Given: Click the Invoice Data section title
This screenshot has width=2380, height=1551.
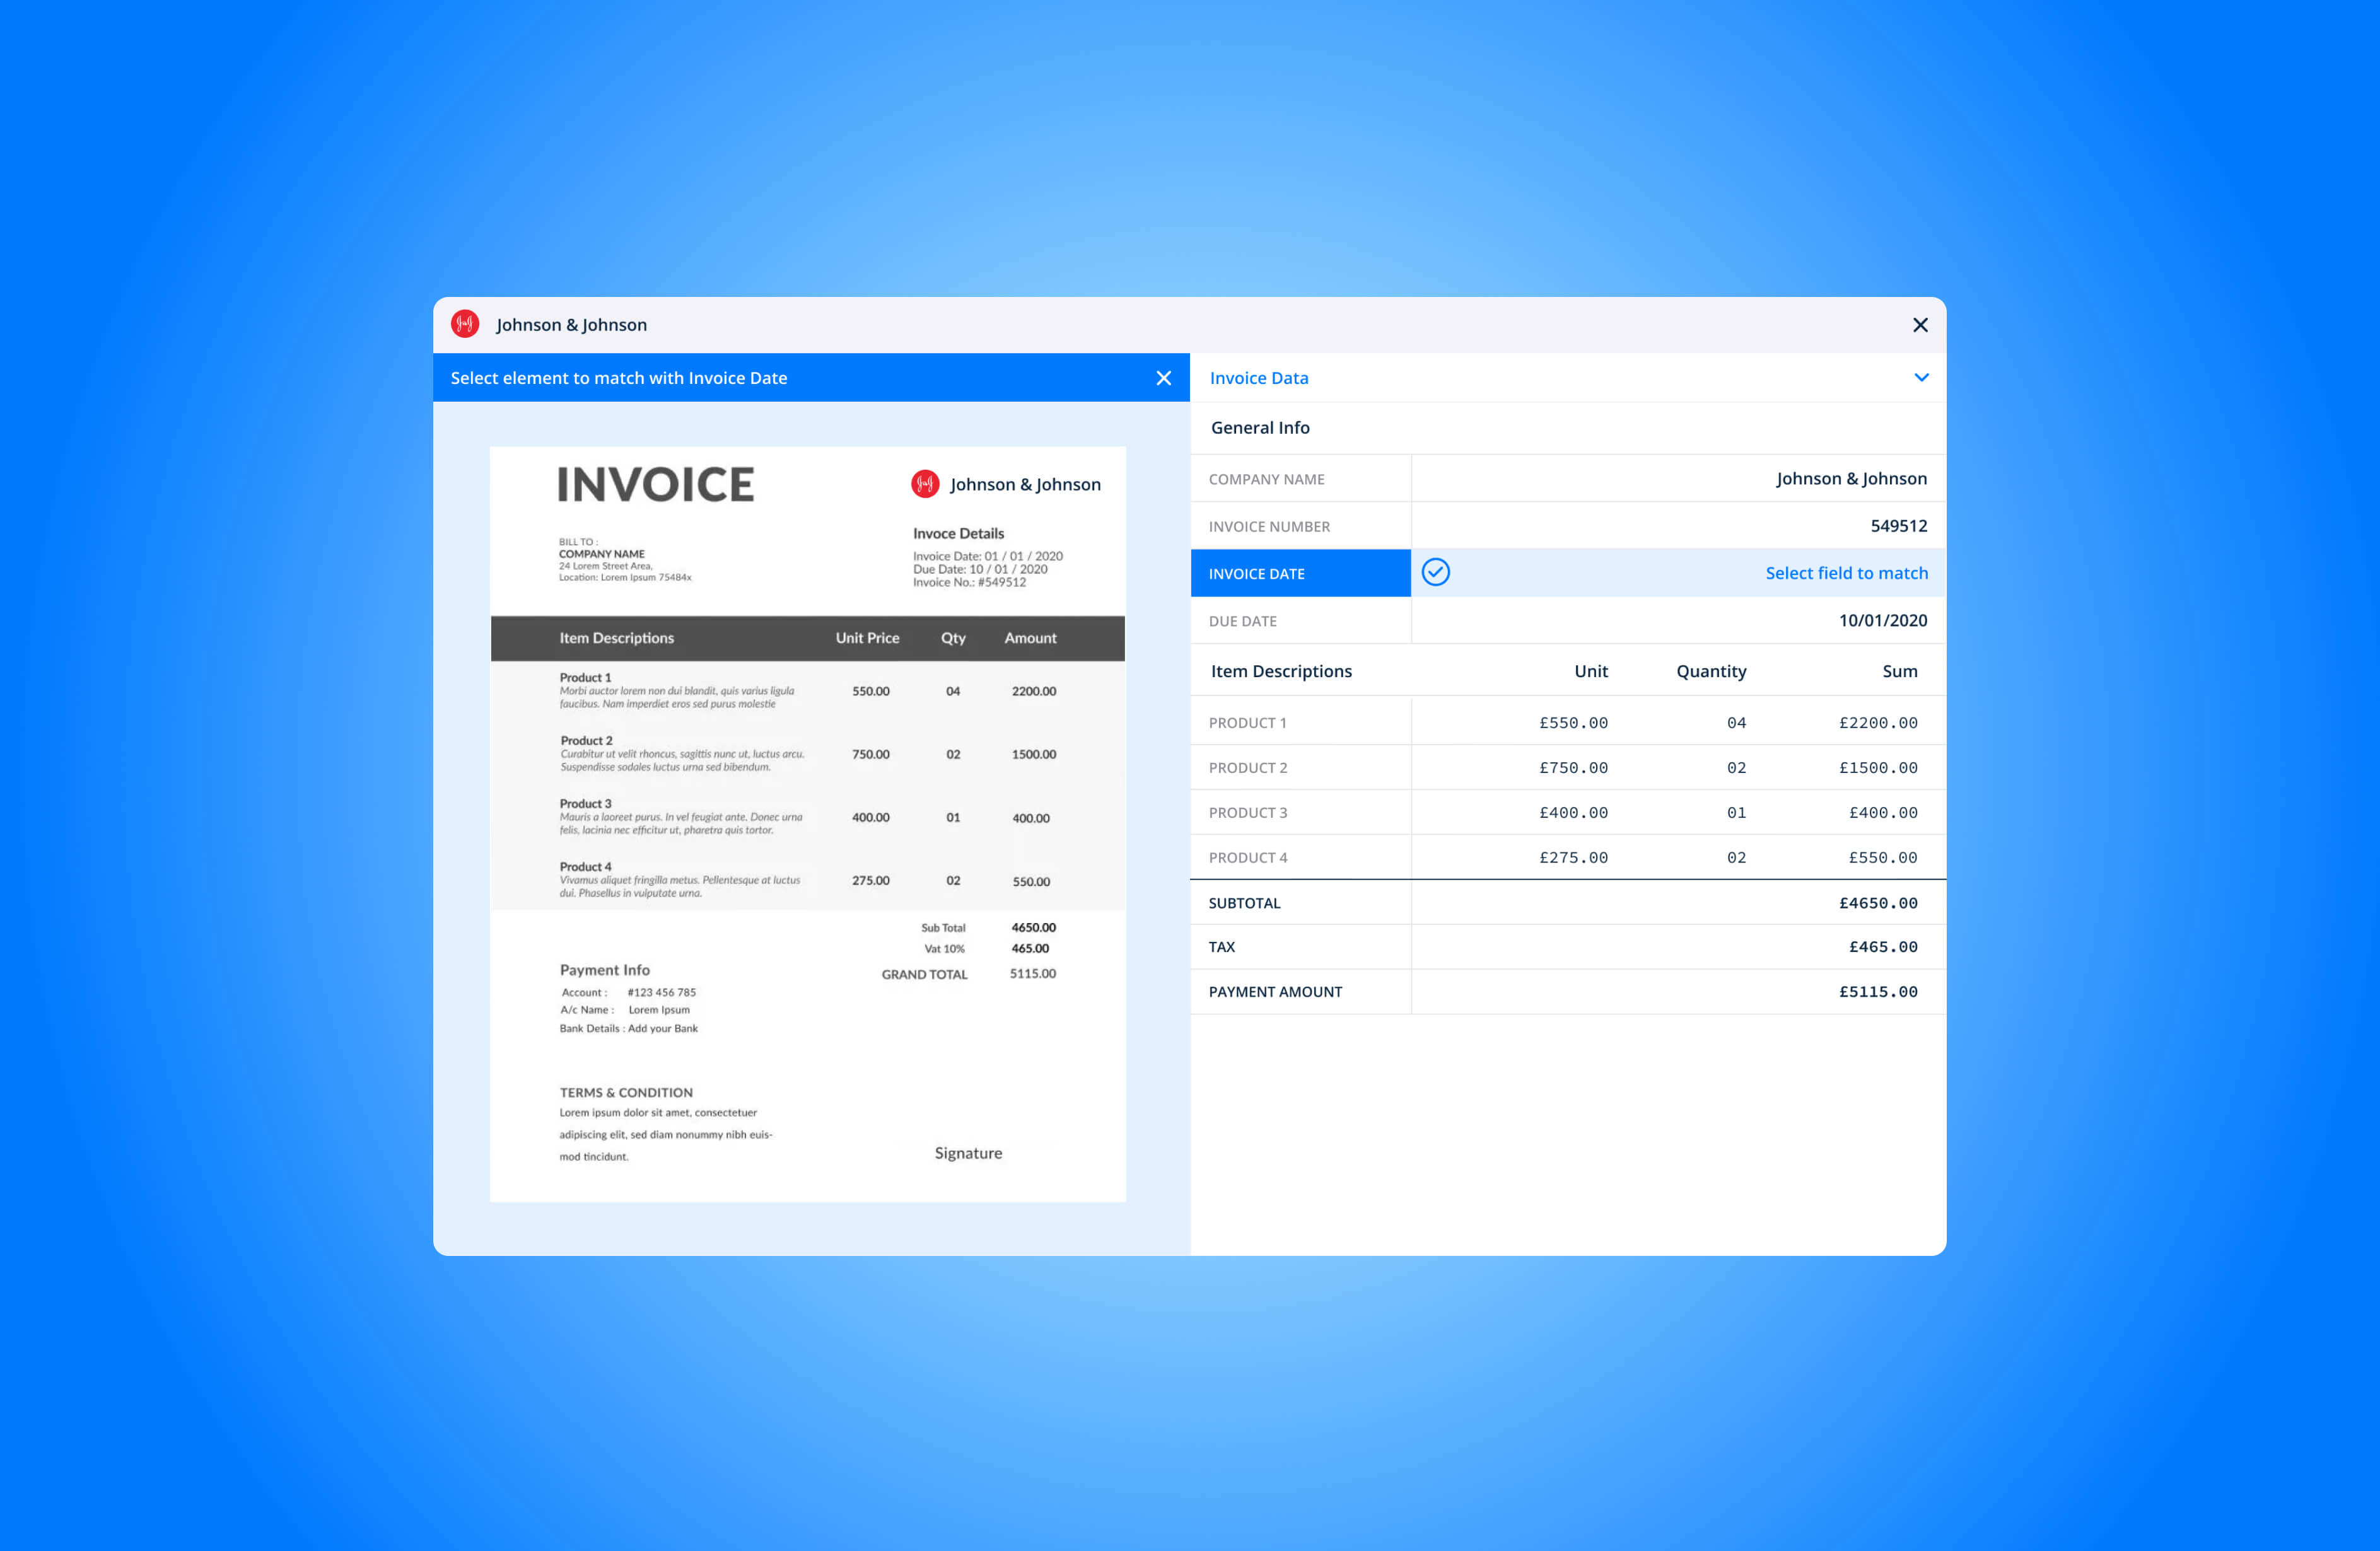Looking at the screenshot, I should [x=1258, y=378].
